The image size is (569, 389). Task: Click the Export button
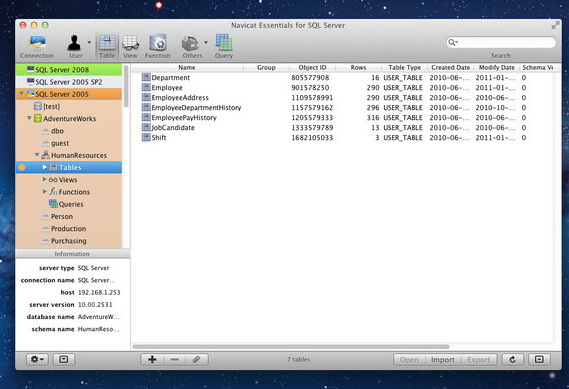[479, 360]
